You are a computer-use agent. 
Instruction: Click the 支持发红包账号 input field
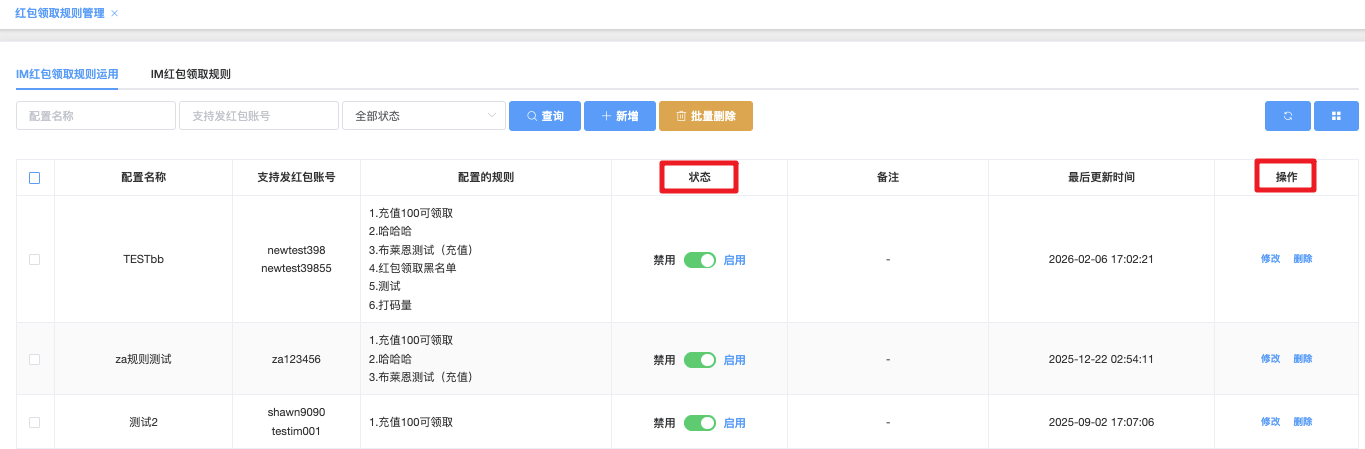point(258,116)
